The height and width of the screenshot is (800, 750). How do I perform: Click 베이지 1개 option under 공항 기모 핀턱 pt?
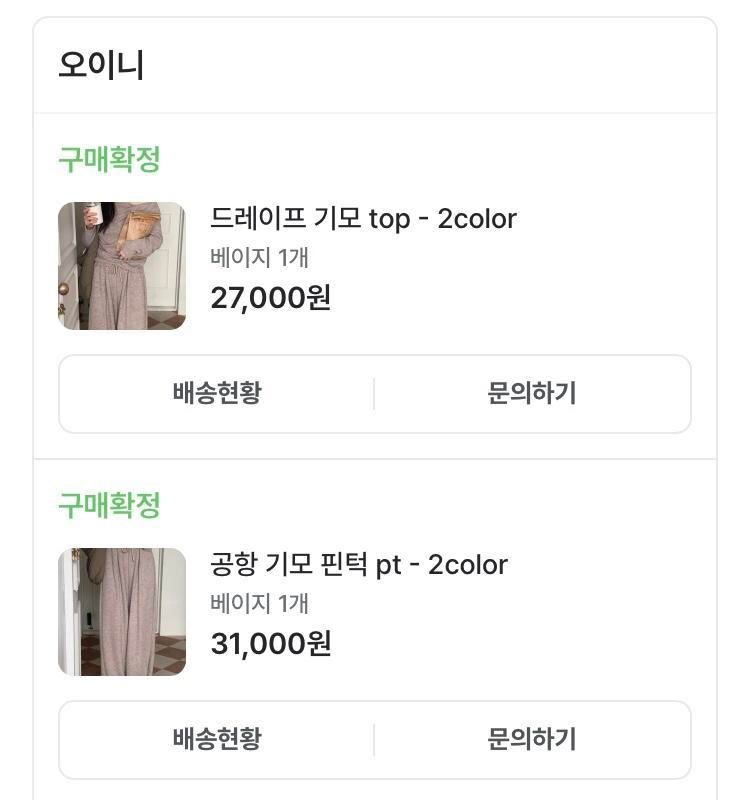pos(259,603)
